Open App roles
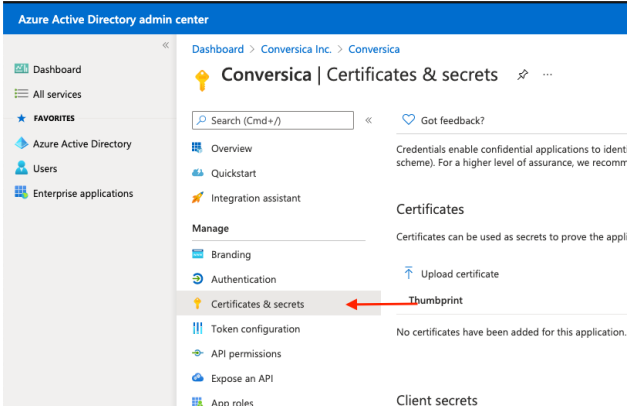The height and width of the screenshot is (410, 627). click(x=232, y=402)
